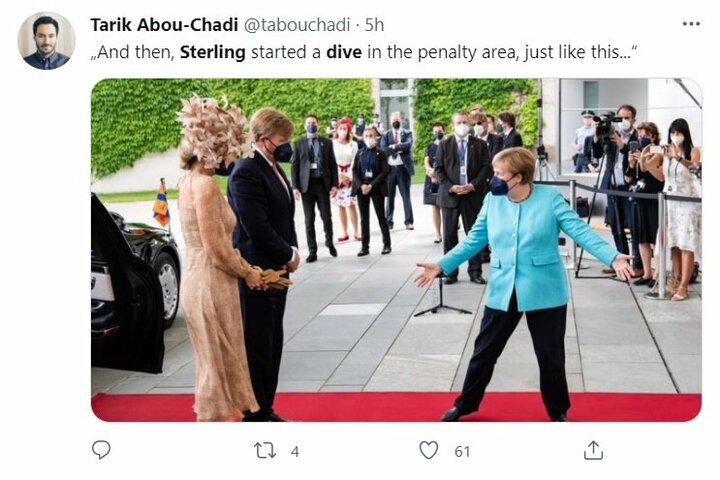Open Tarik Abou-Chadi display name link

164,25
